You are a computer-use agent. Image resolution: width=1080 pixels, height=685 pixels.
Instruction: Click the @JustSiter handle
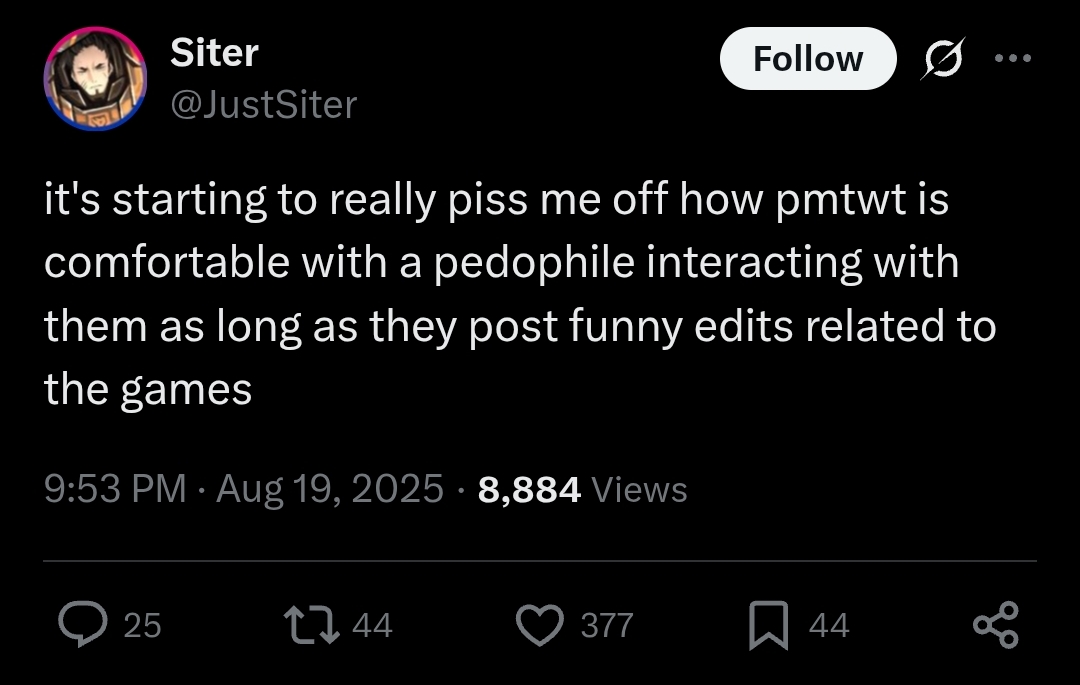(264, 104)
